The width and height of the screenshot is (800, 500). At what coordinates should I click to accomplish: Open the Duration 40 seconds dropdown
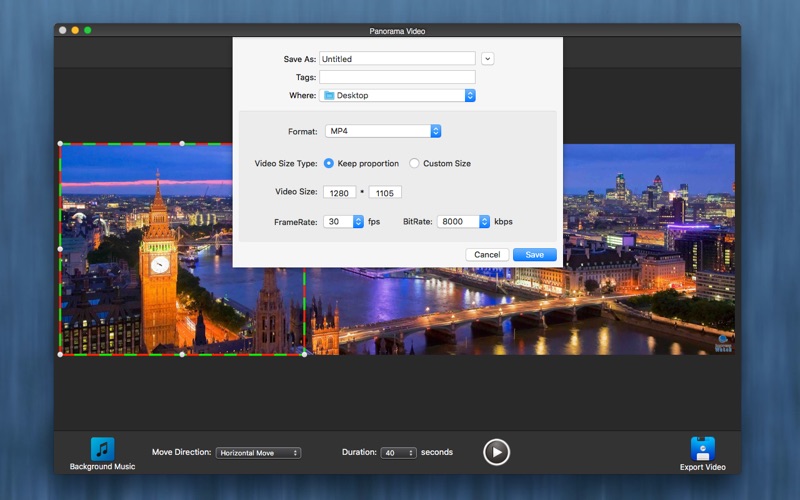(x=398, y=453)
